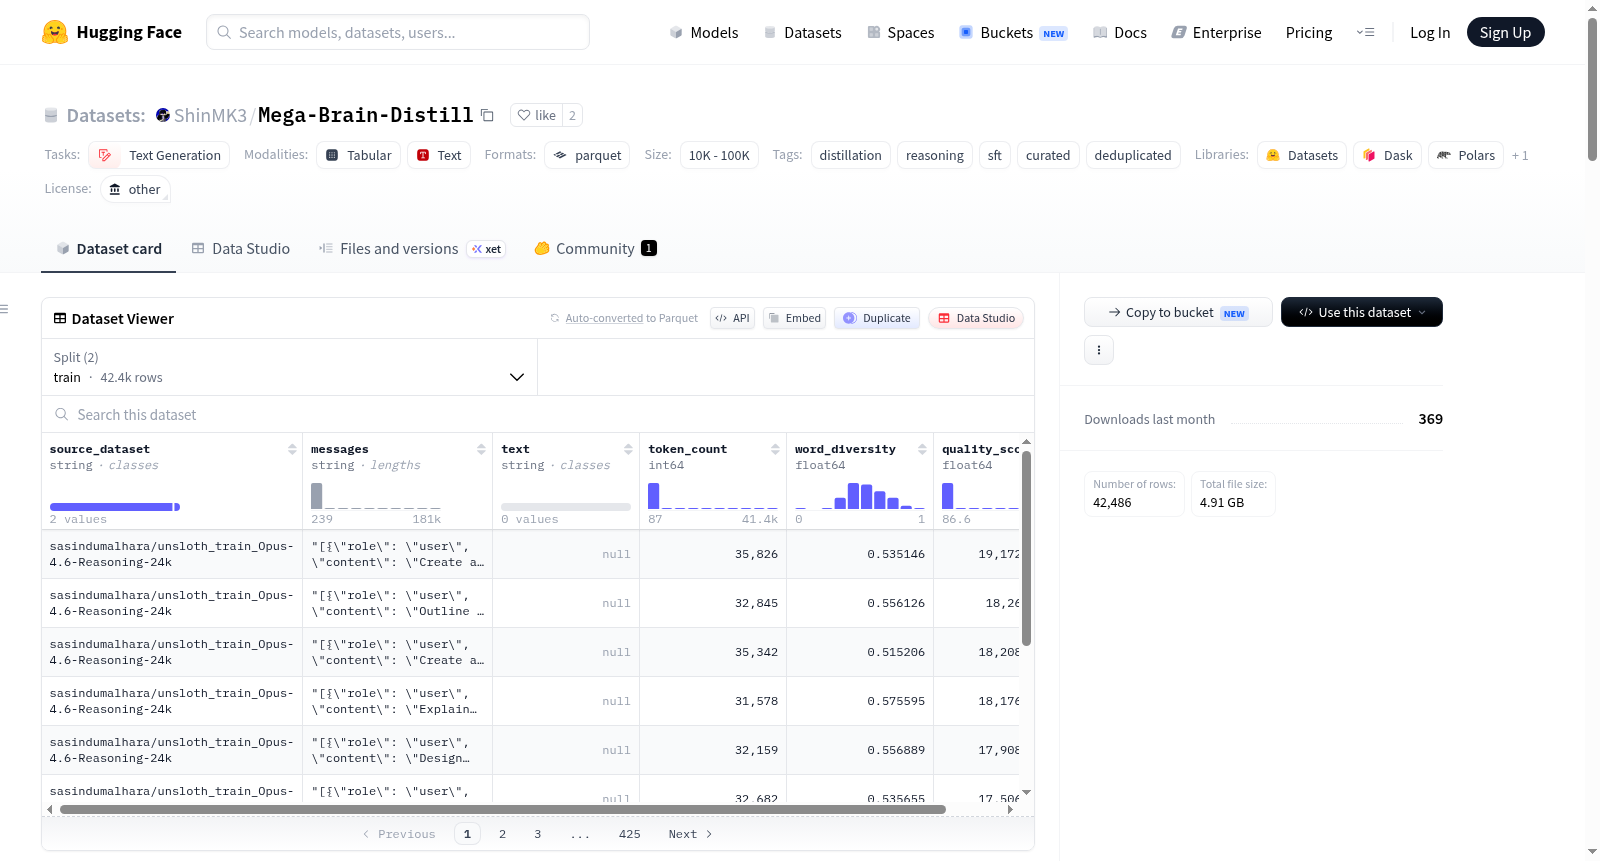
Task: Open the other license tag
Action: point(135,189)
